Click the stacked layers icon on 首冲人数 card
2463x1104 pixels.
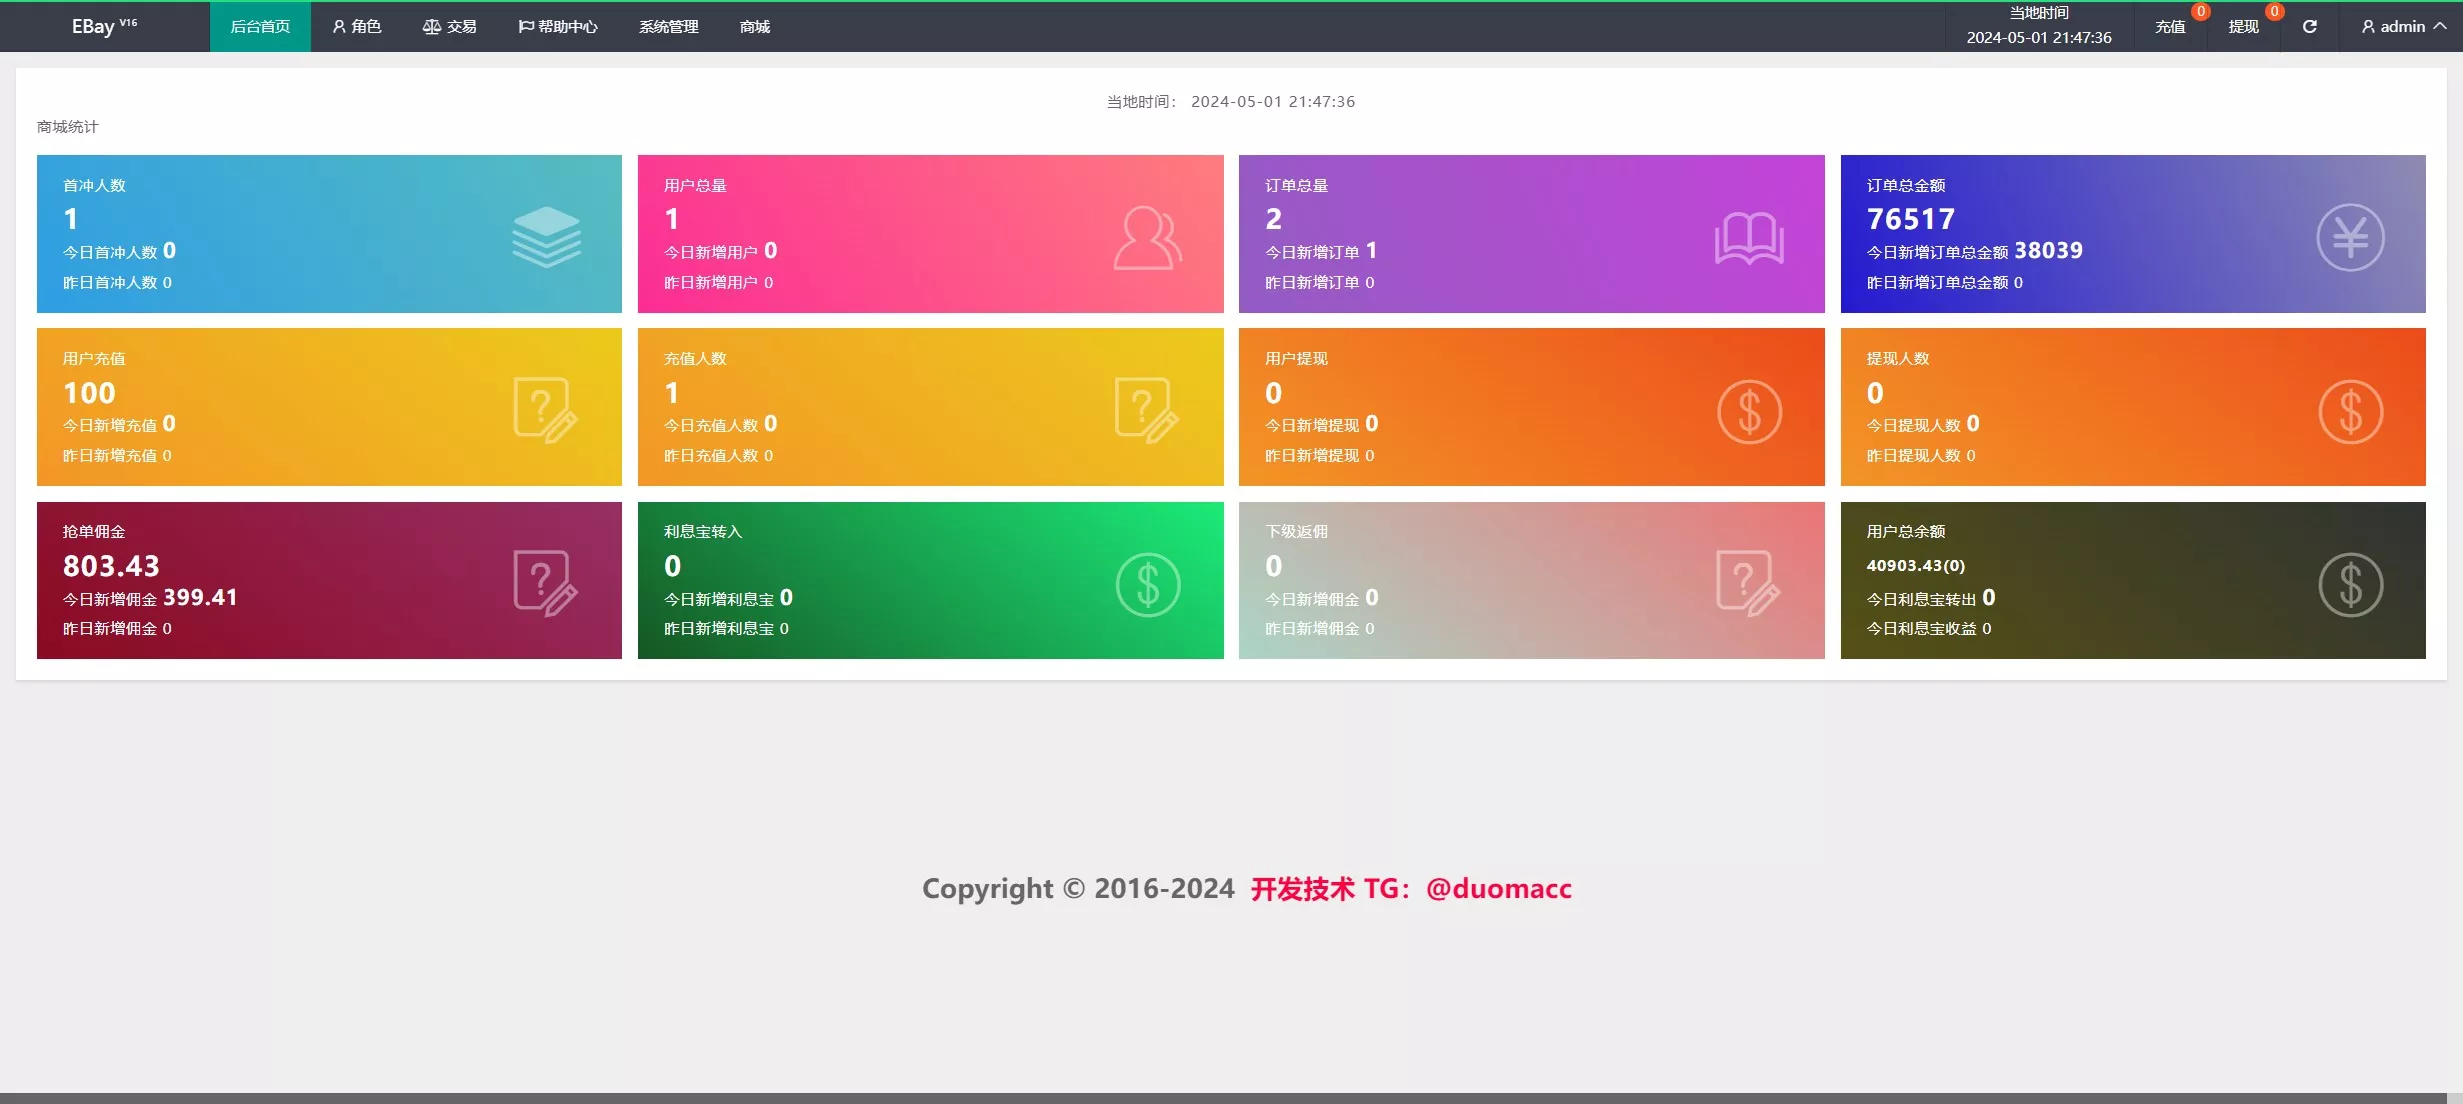[x=546, y=237]
